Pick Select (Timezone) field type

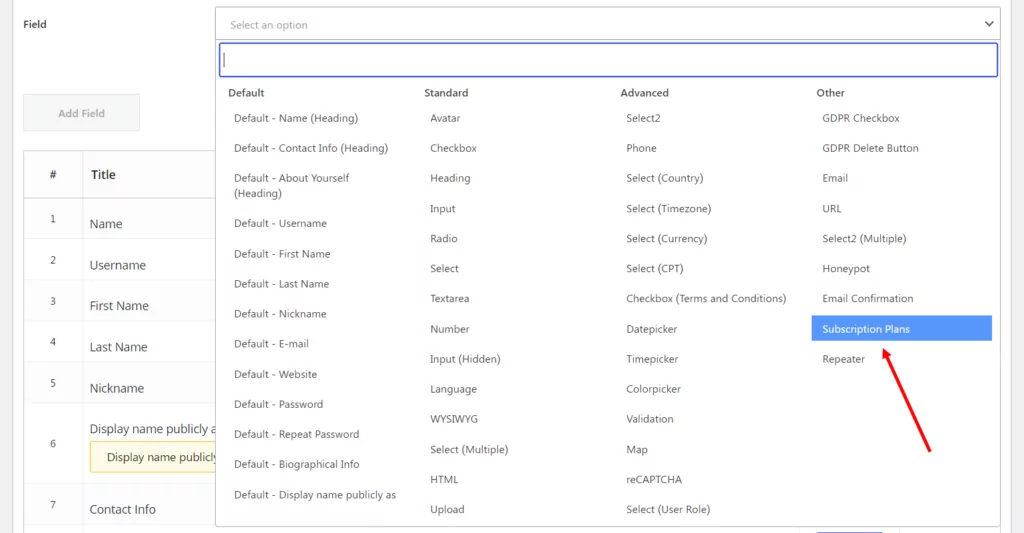click(x=669, y=209)
